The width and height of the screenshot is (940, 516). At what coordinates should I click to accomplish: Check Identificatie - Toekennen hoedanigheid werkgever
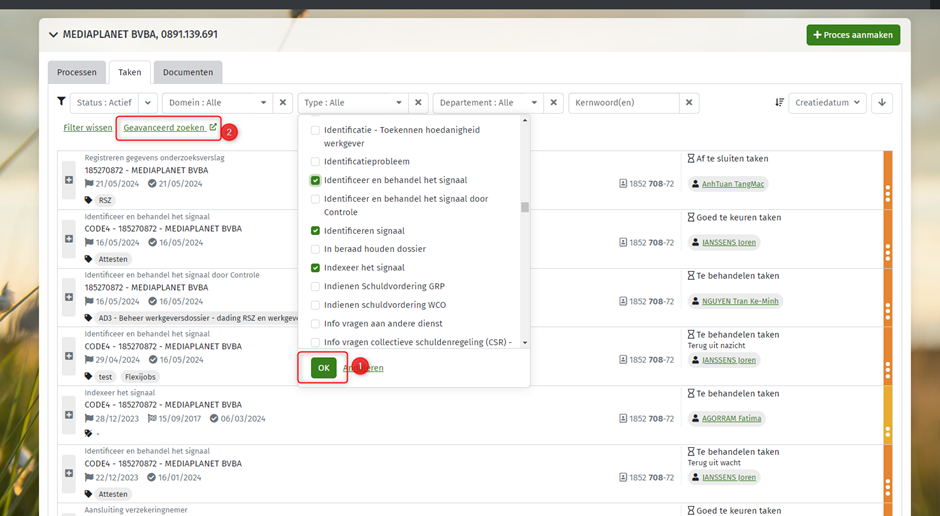pyautogui.click(x=315, y=130)
